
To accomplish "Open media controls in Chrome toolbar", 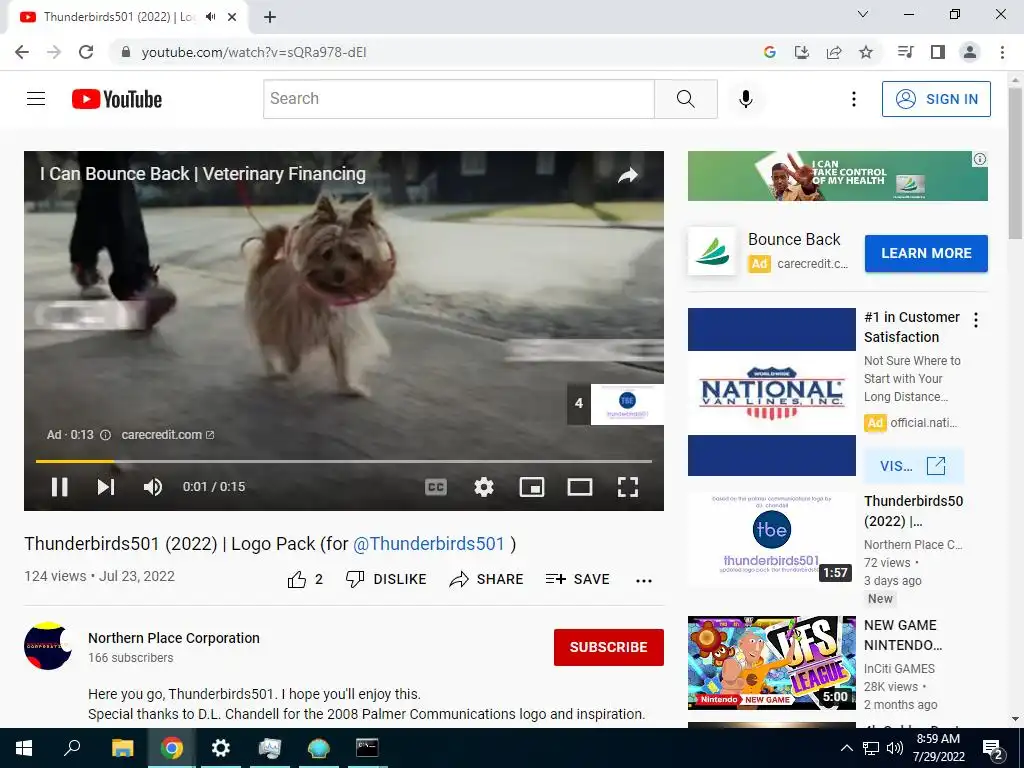I will [x=905, y=52].
